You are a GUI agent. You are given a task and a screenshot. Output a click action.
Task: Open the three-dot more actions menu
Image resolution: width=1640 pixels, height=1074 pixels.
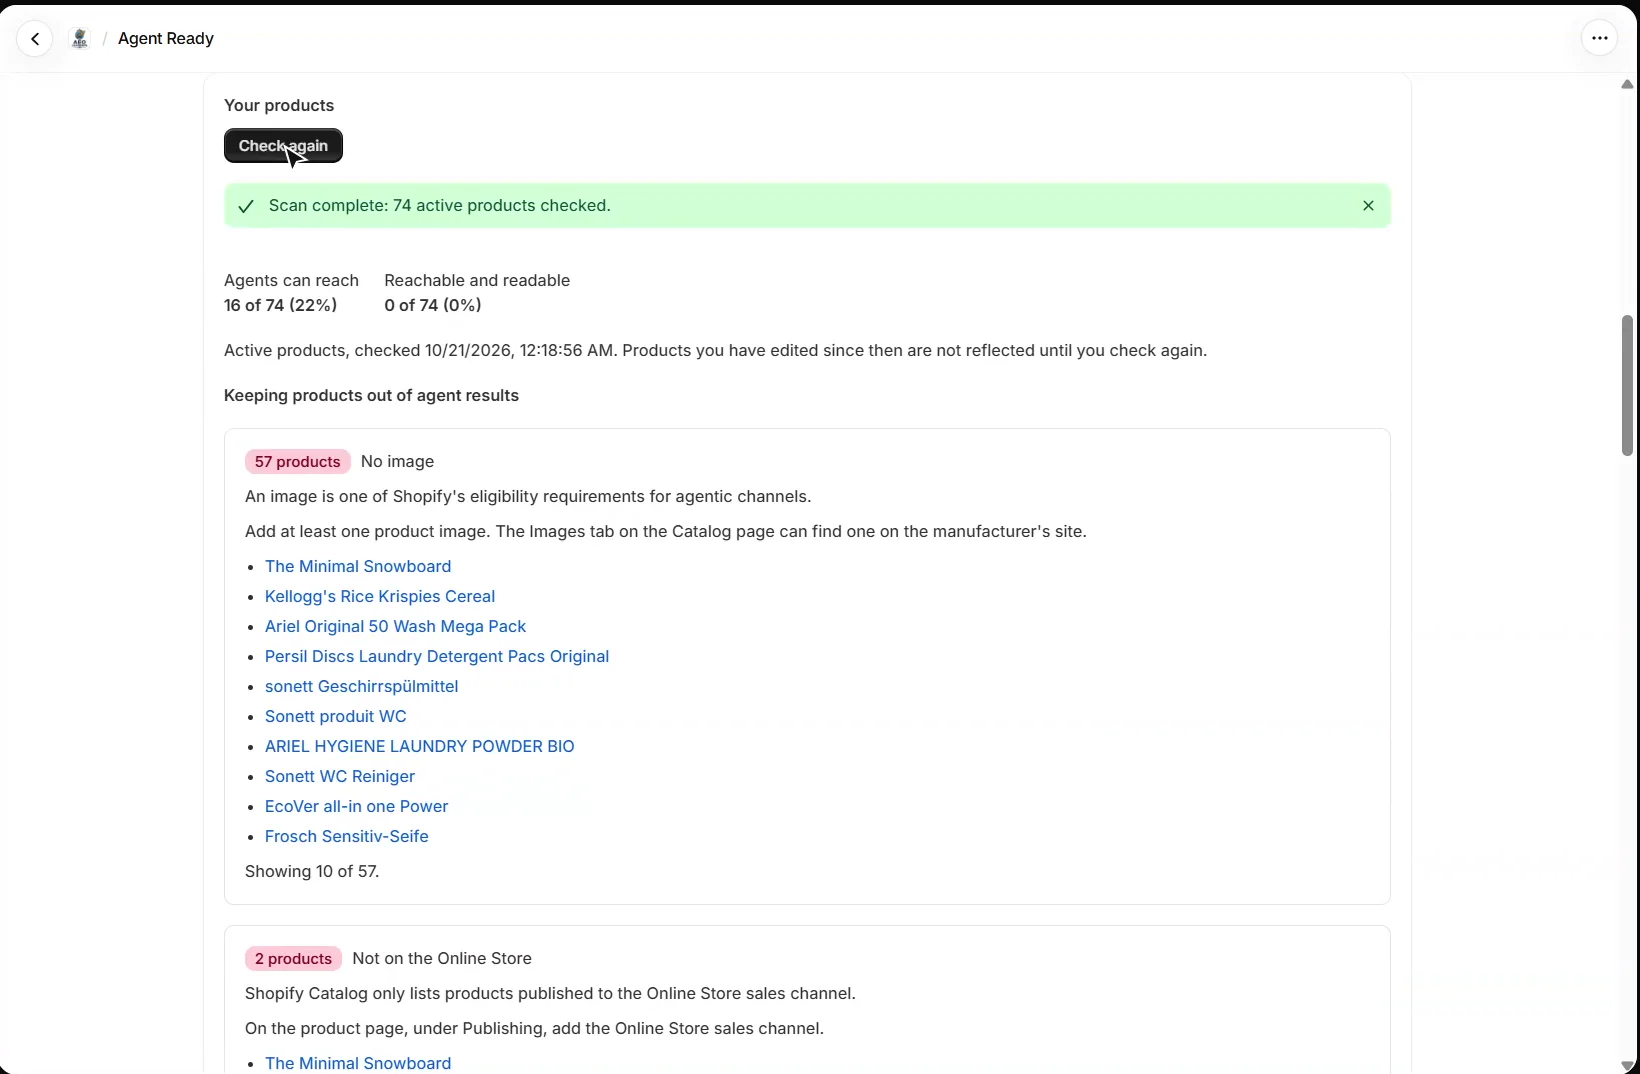(1599, 39)
